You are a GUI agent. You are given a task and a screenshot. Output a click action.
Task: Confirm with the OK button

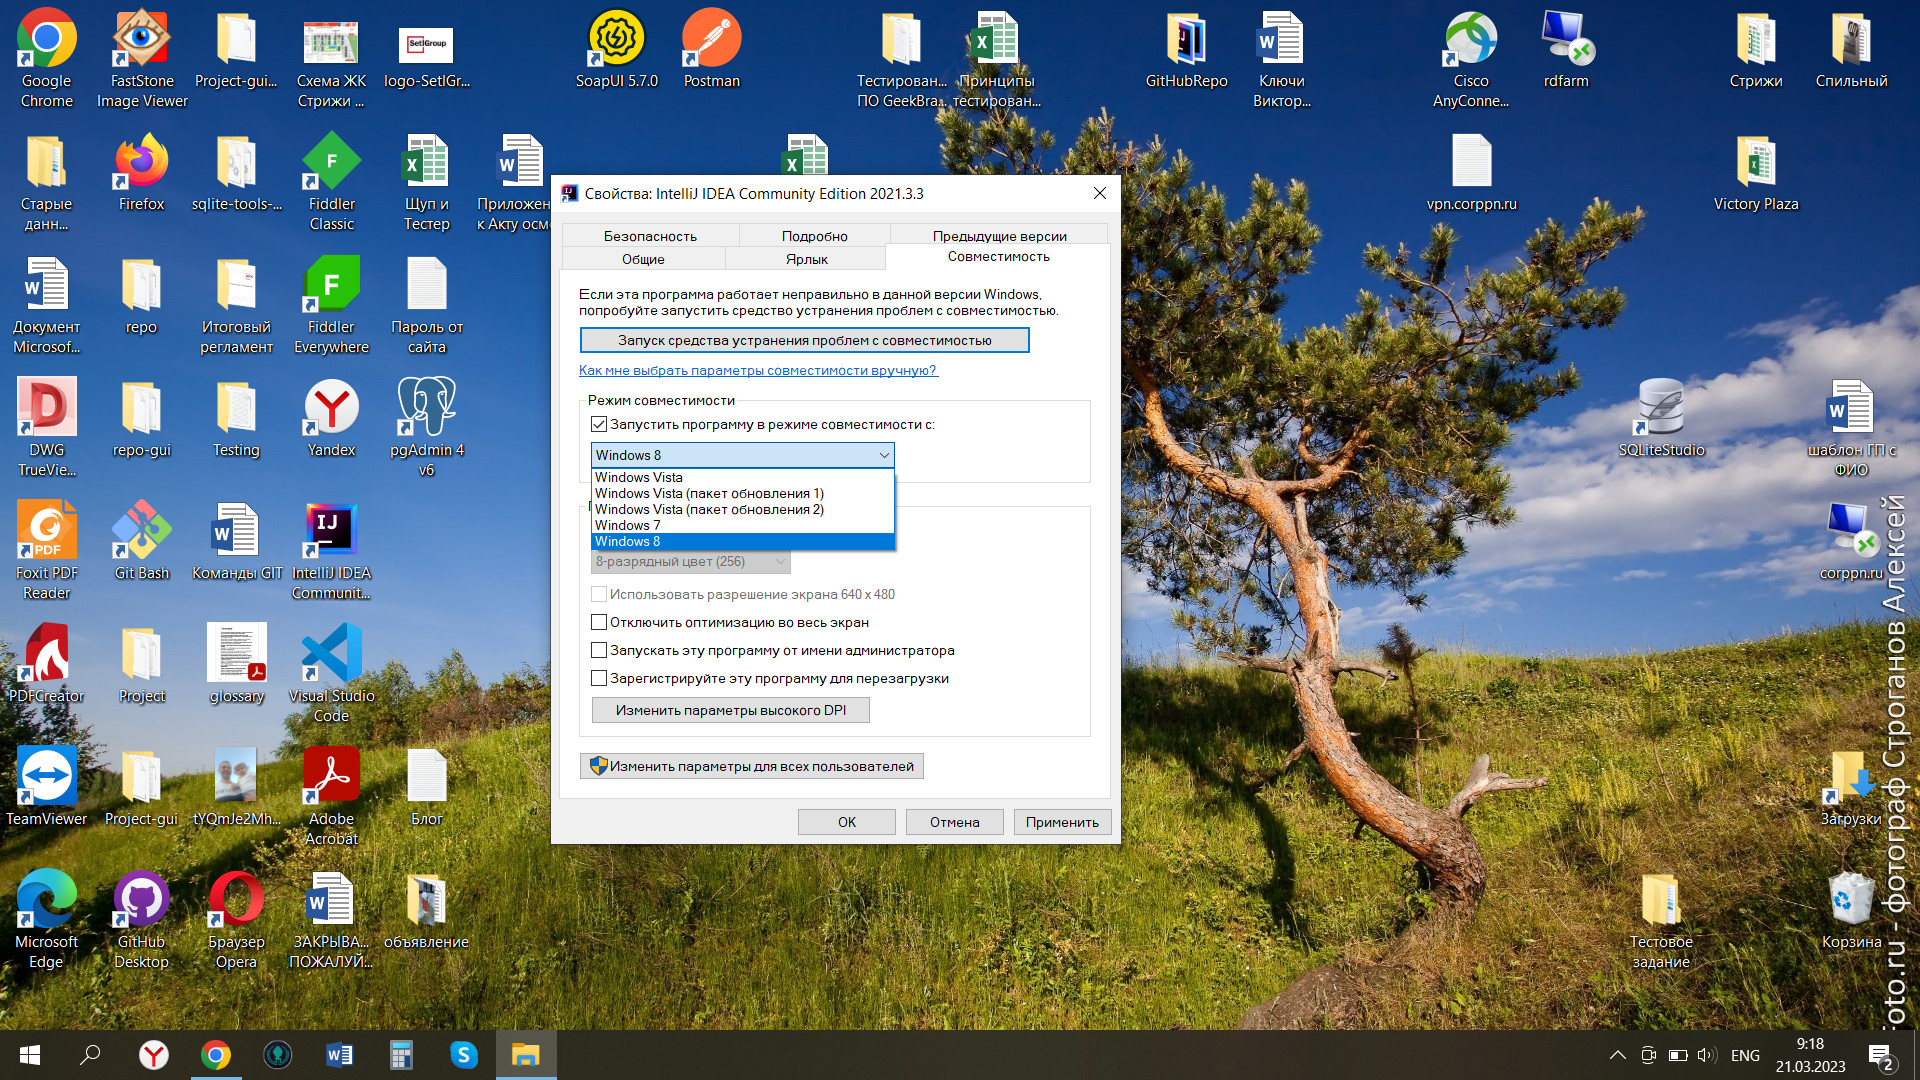[x=846, y=822]
